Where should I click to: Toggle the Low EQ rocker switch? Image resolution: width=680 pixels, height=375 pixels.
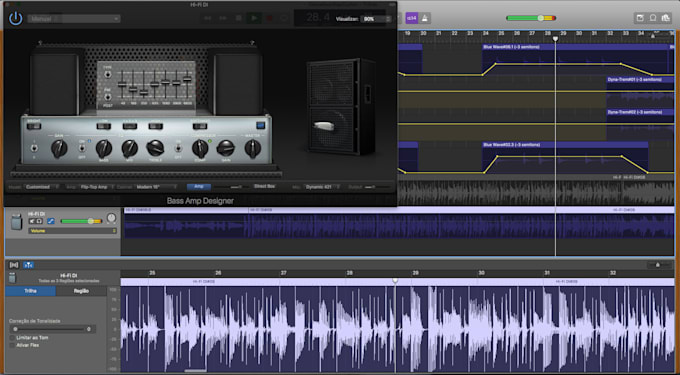(104, 126)
